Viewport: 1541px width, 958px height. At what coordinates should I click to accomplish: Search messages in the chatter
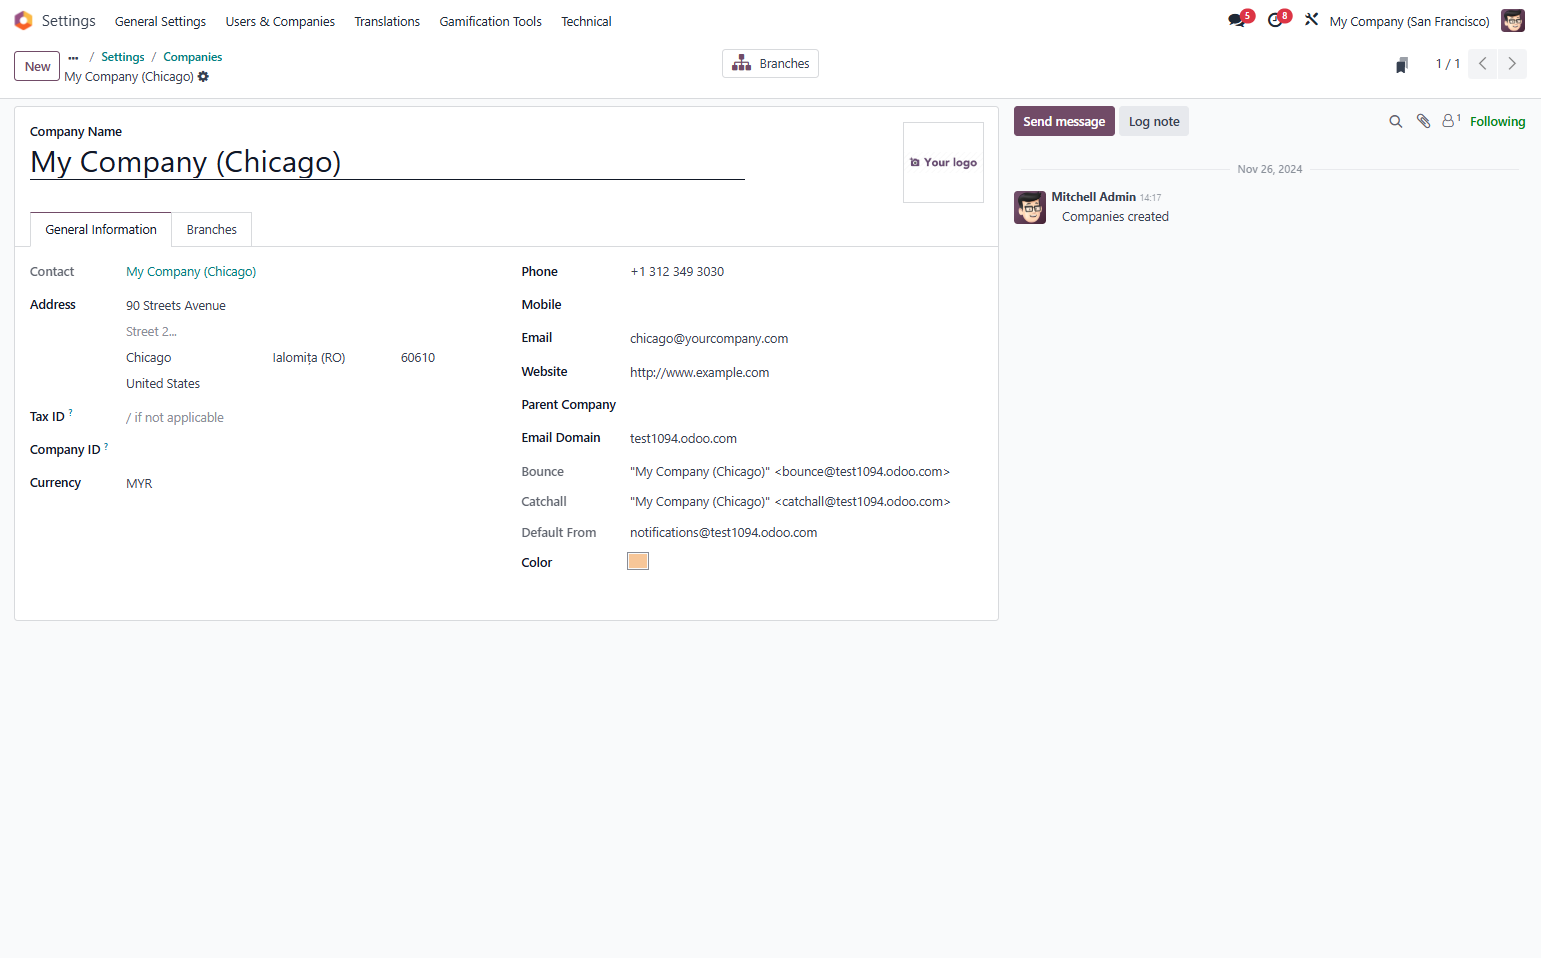(1395, 122)
